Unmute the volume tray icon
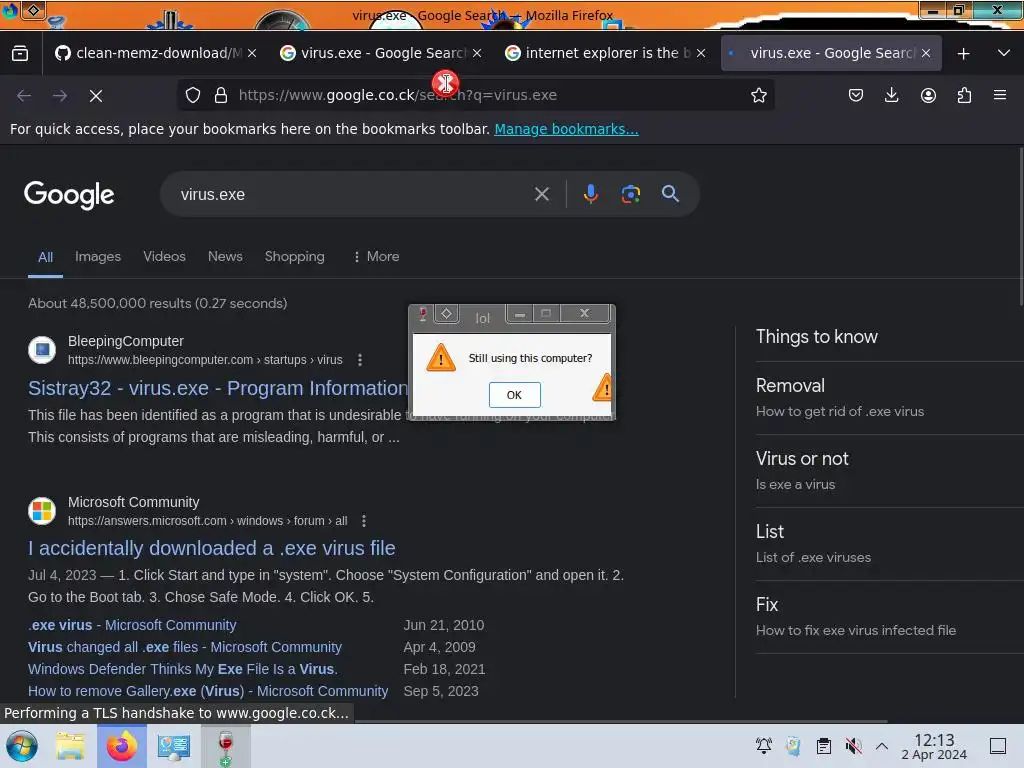Screen dimensions: 1024x768 pyautogui.click(x=853, y=745)
